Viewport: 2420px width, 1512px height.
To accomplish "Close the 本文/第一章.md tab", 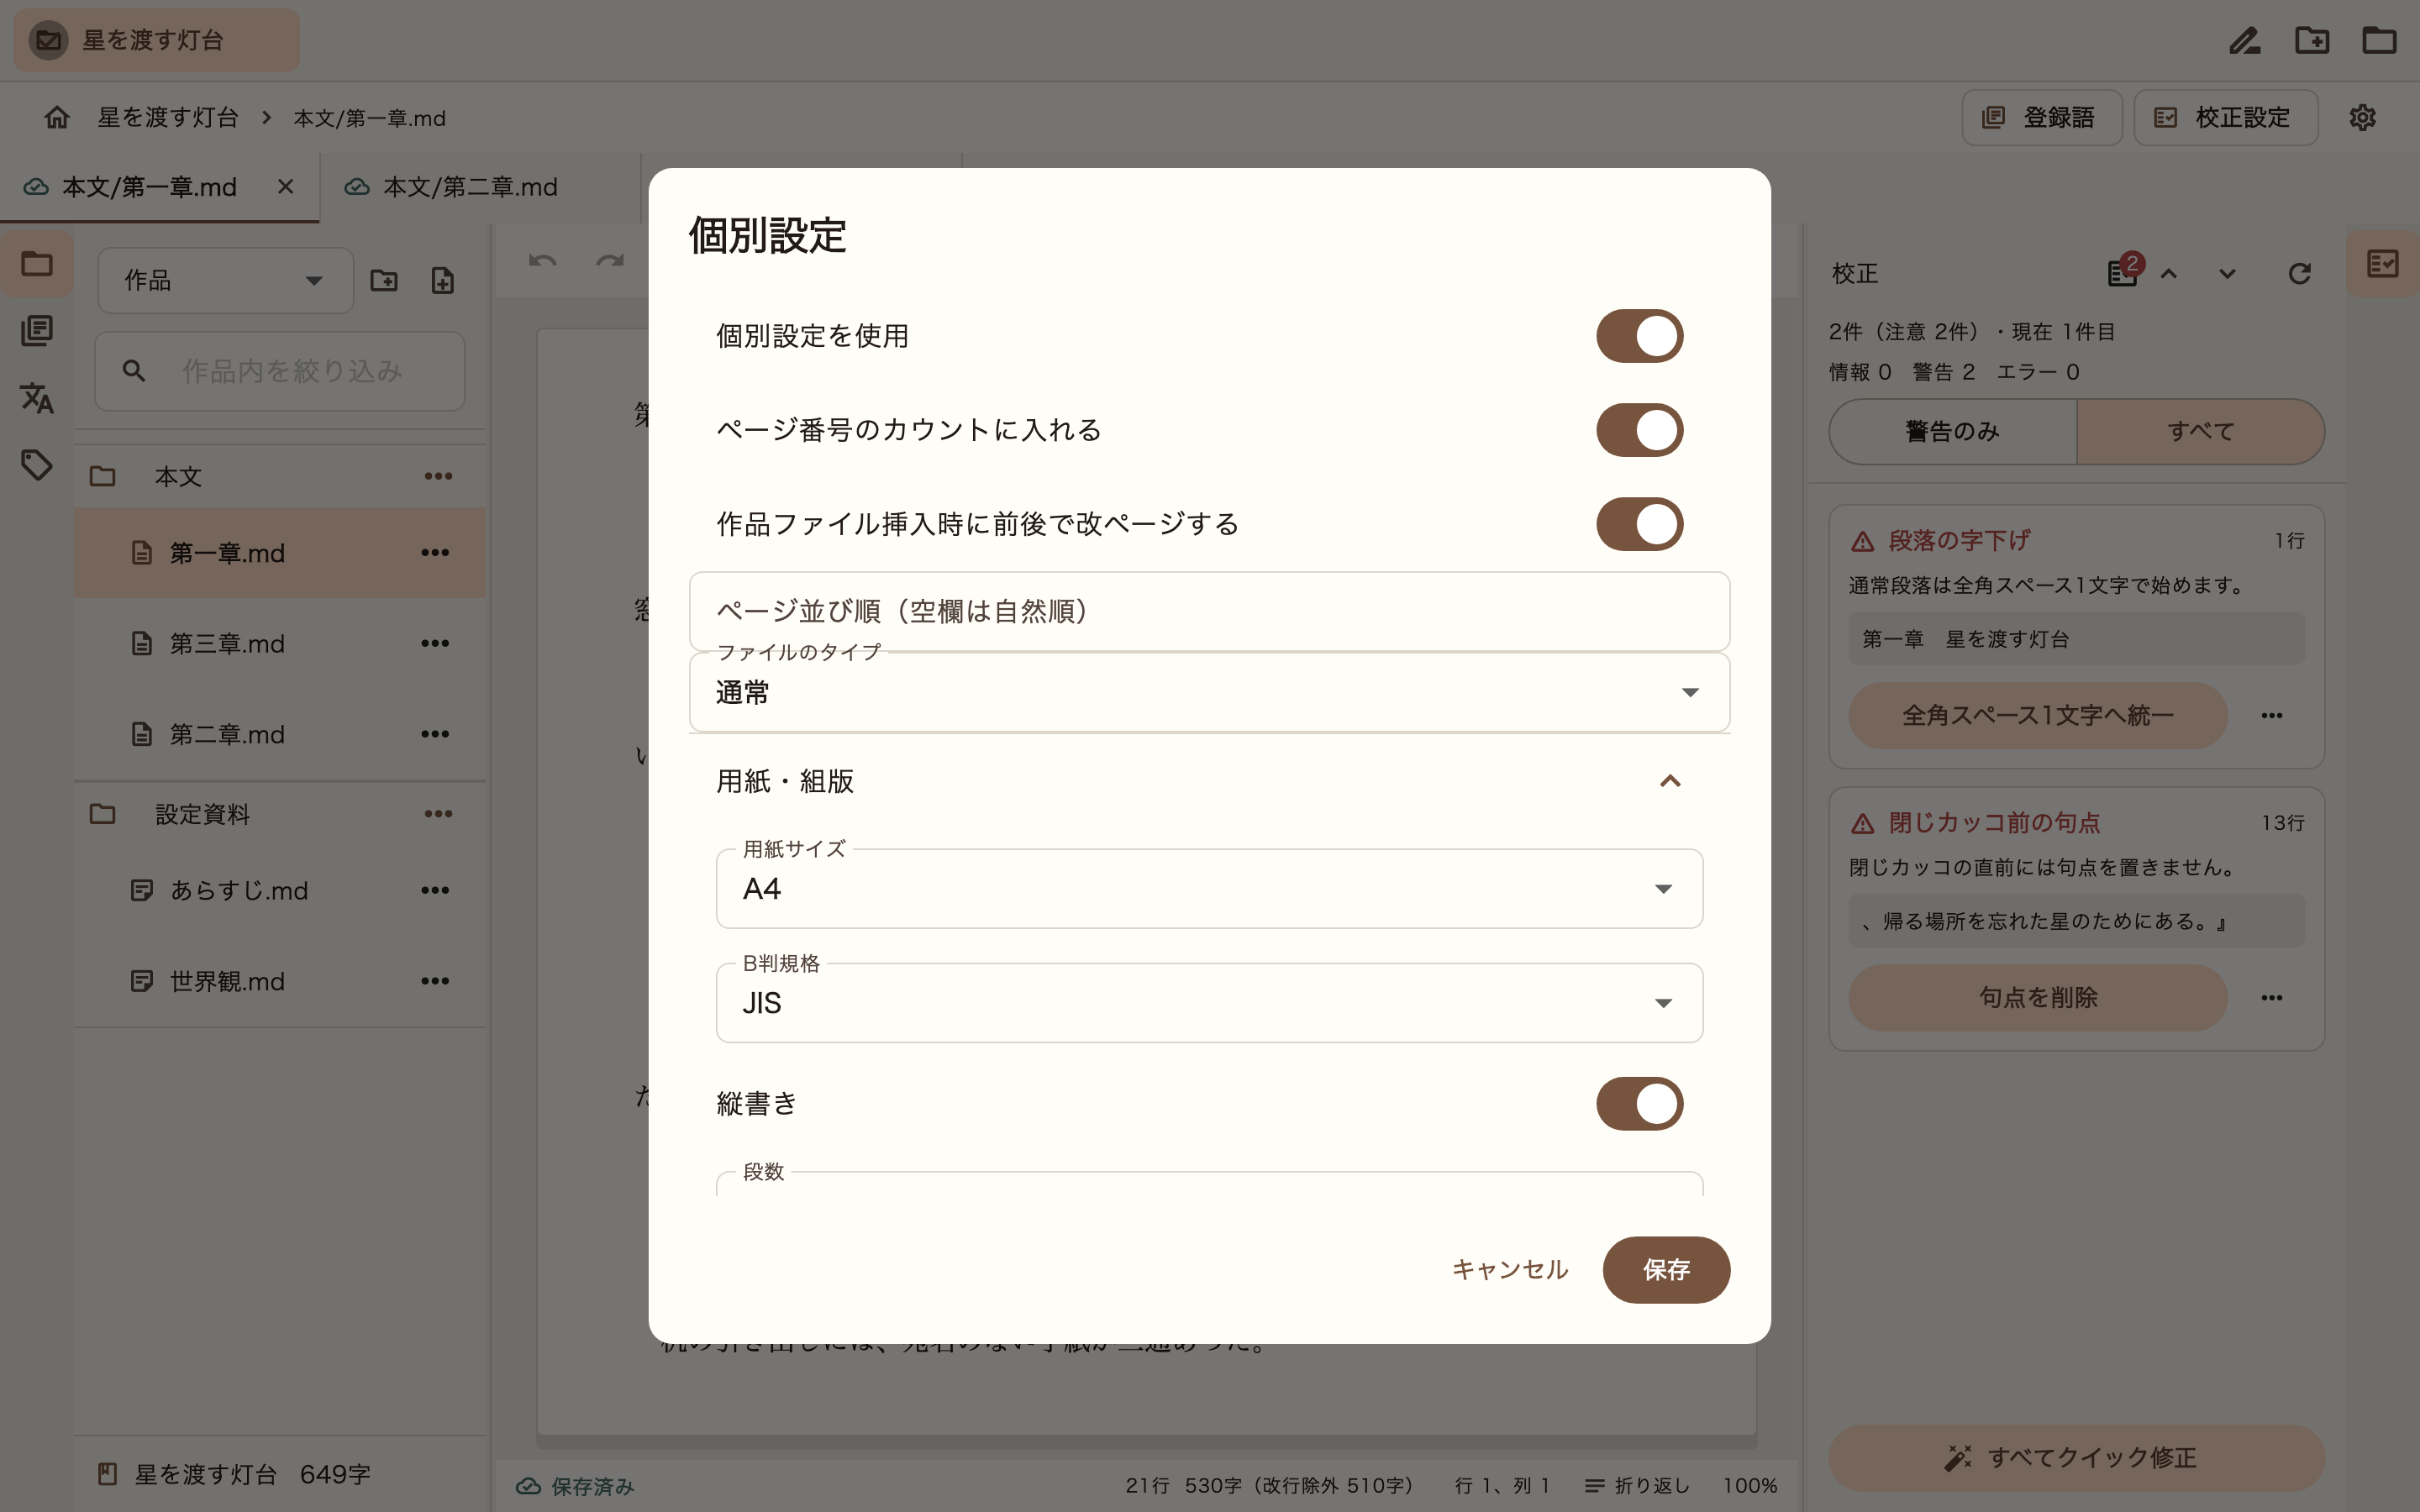I will pyautogui.click(x=286, y=187).
